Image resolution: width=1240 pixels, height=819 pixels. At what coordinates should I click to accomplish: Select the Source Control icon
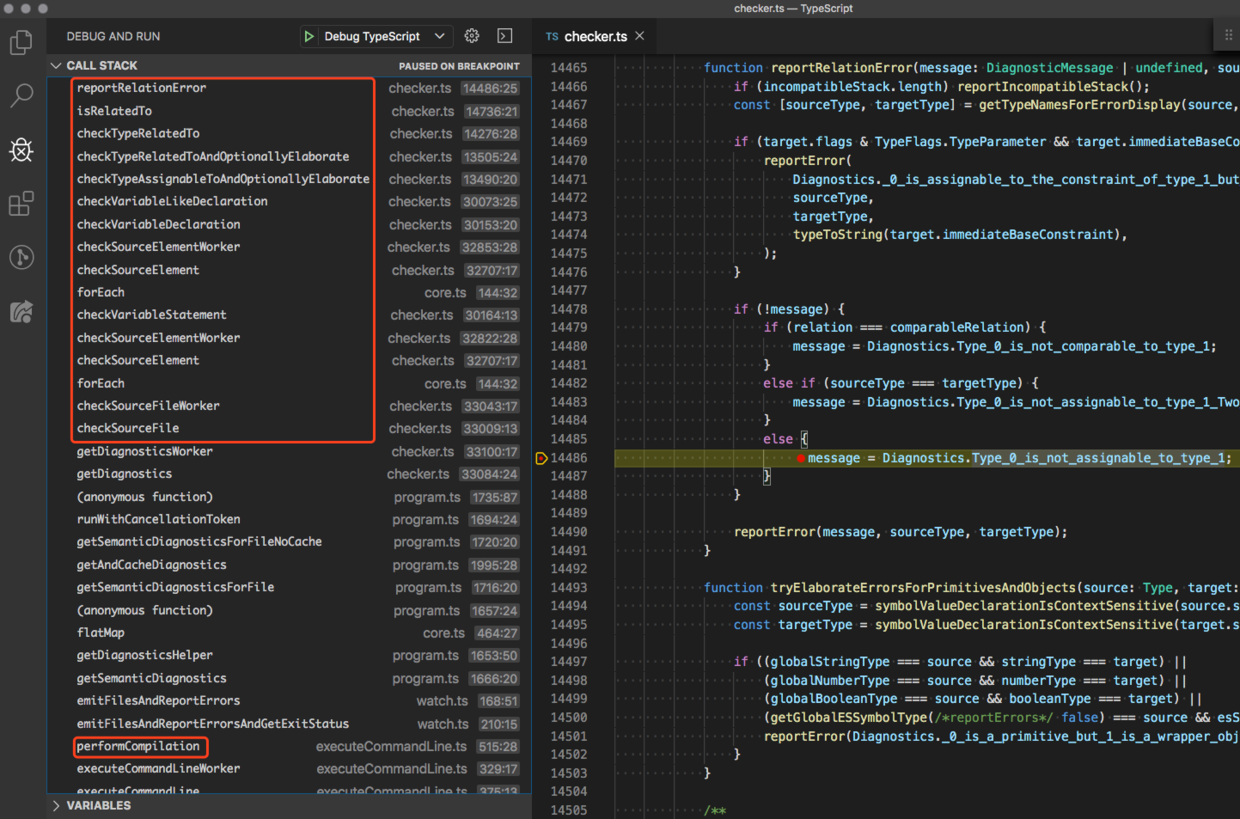click(x=21, y=257)
